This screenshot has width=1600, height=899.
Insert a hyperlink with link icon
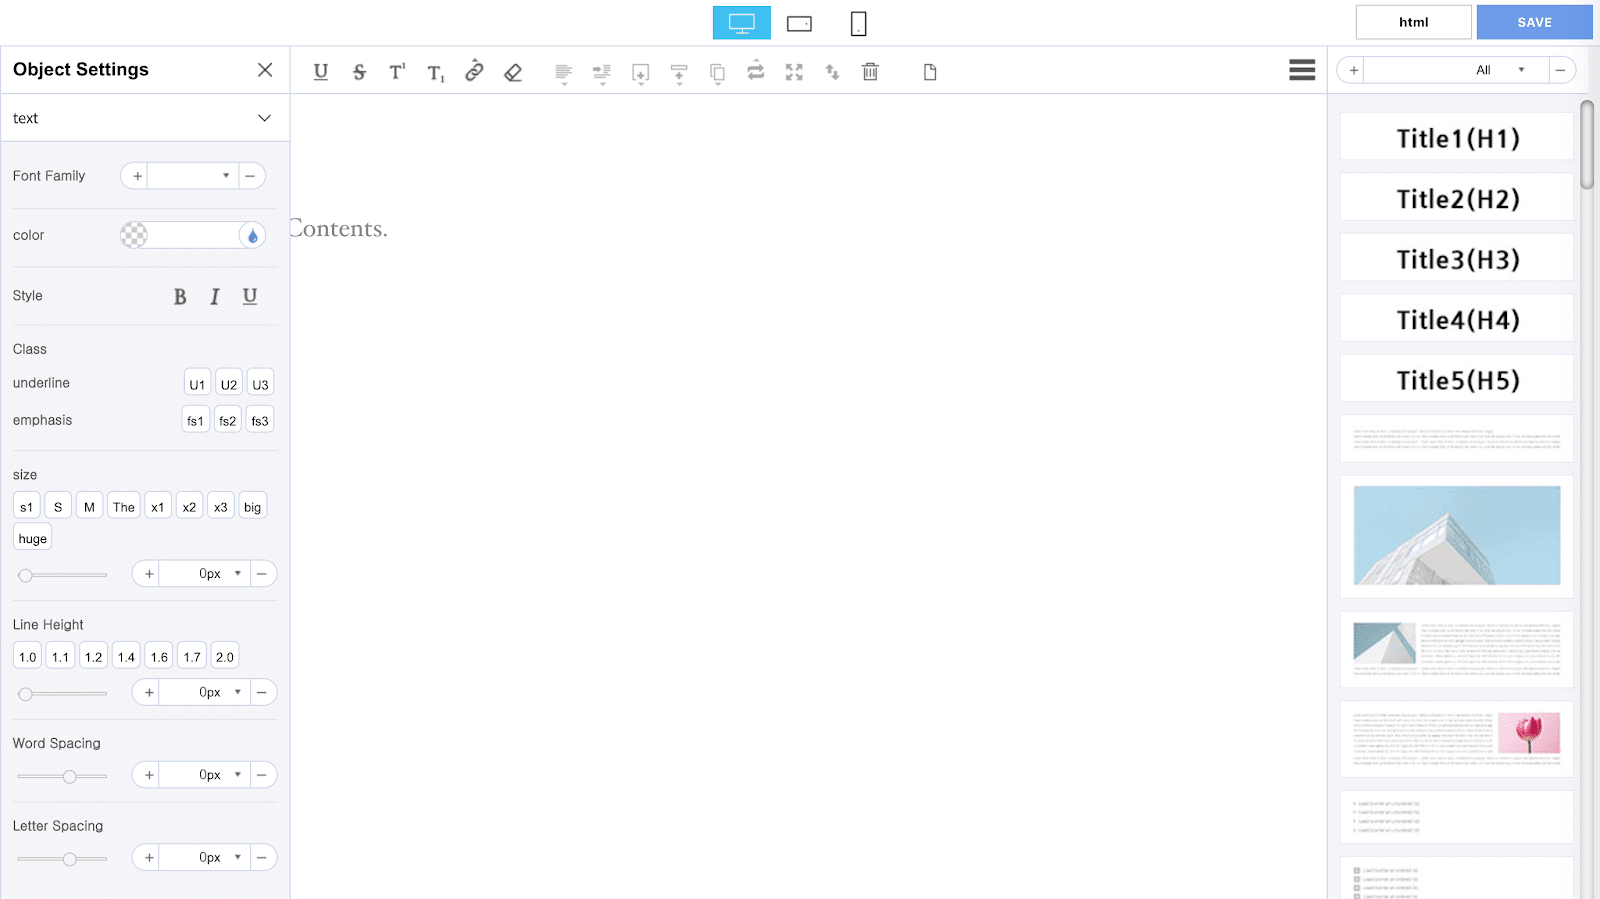[474, 71]
